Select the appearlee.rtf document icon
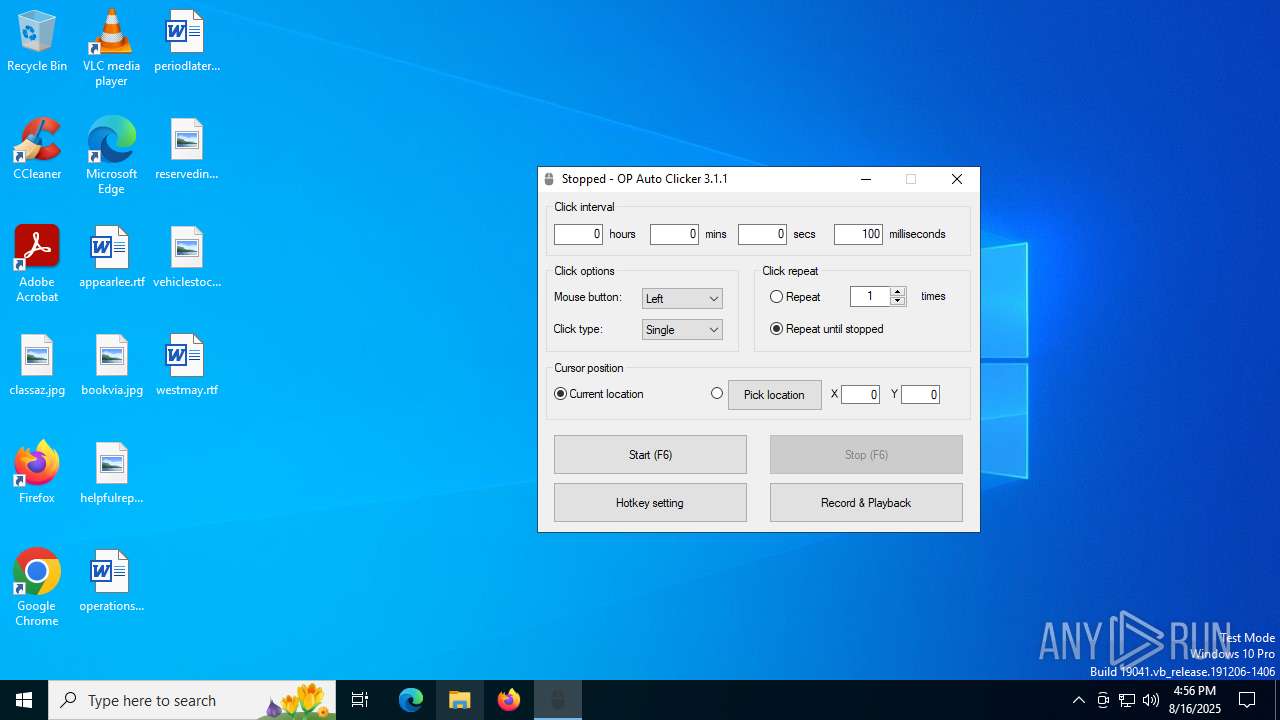This screenshot has width=1280, height=720. 111,258
